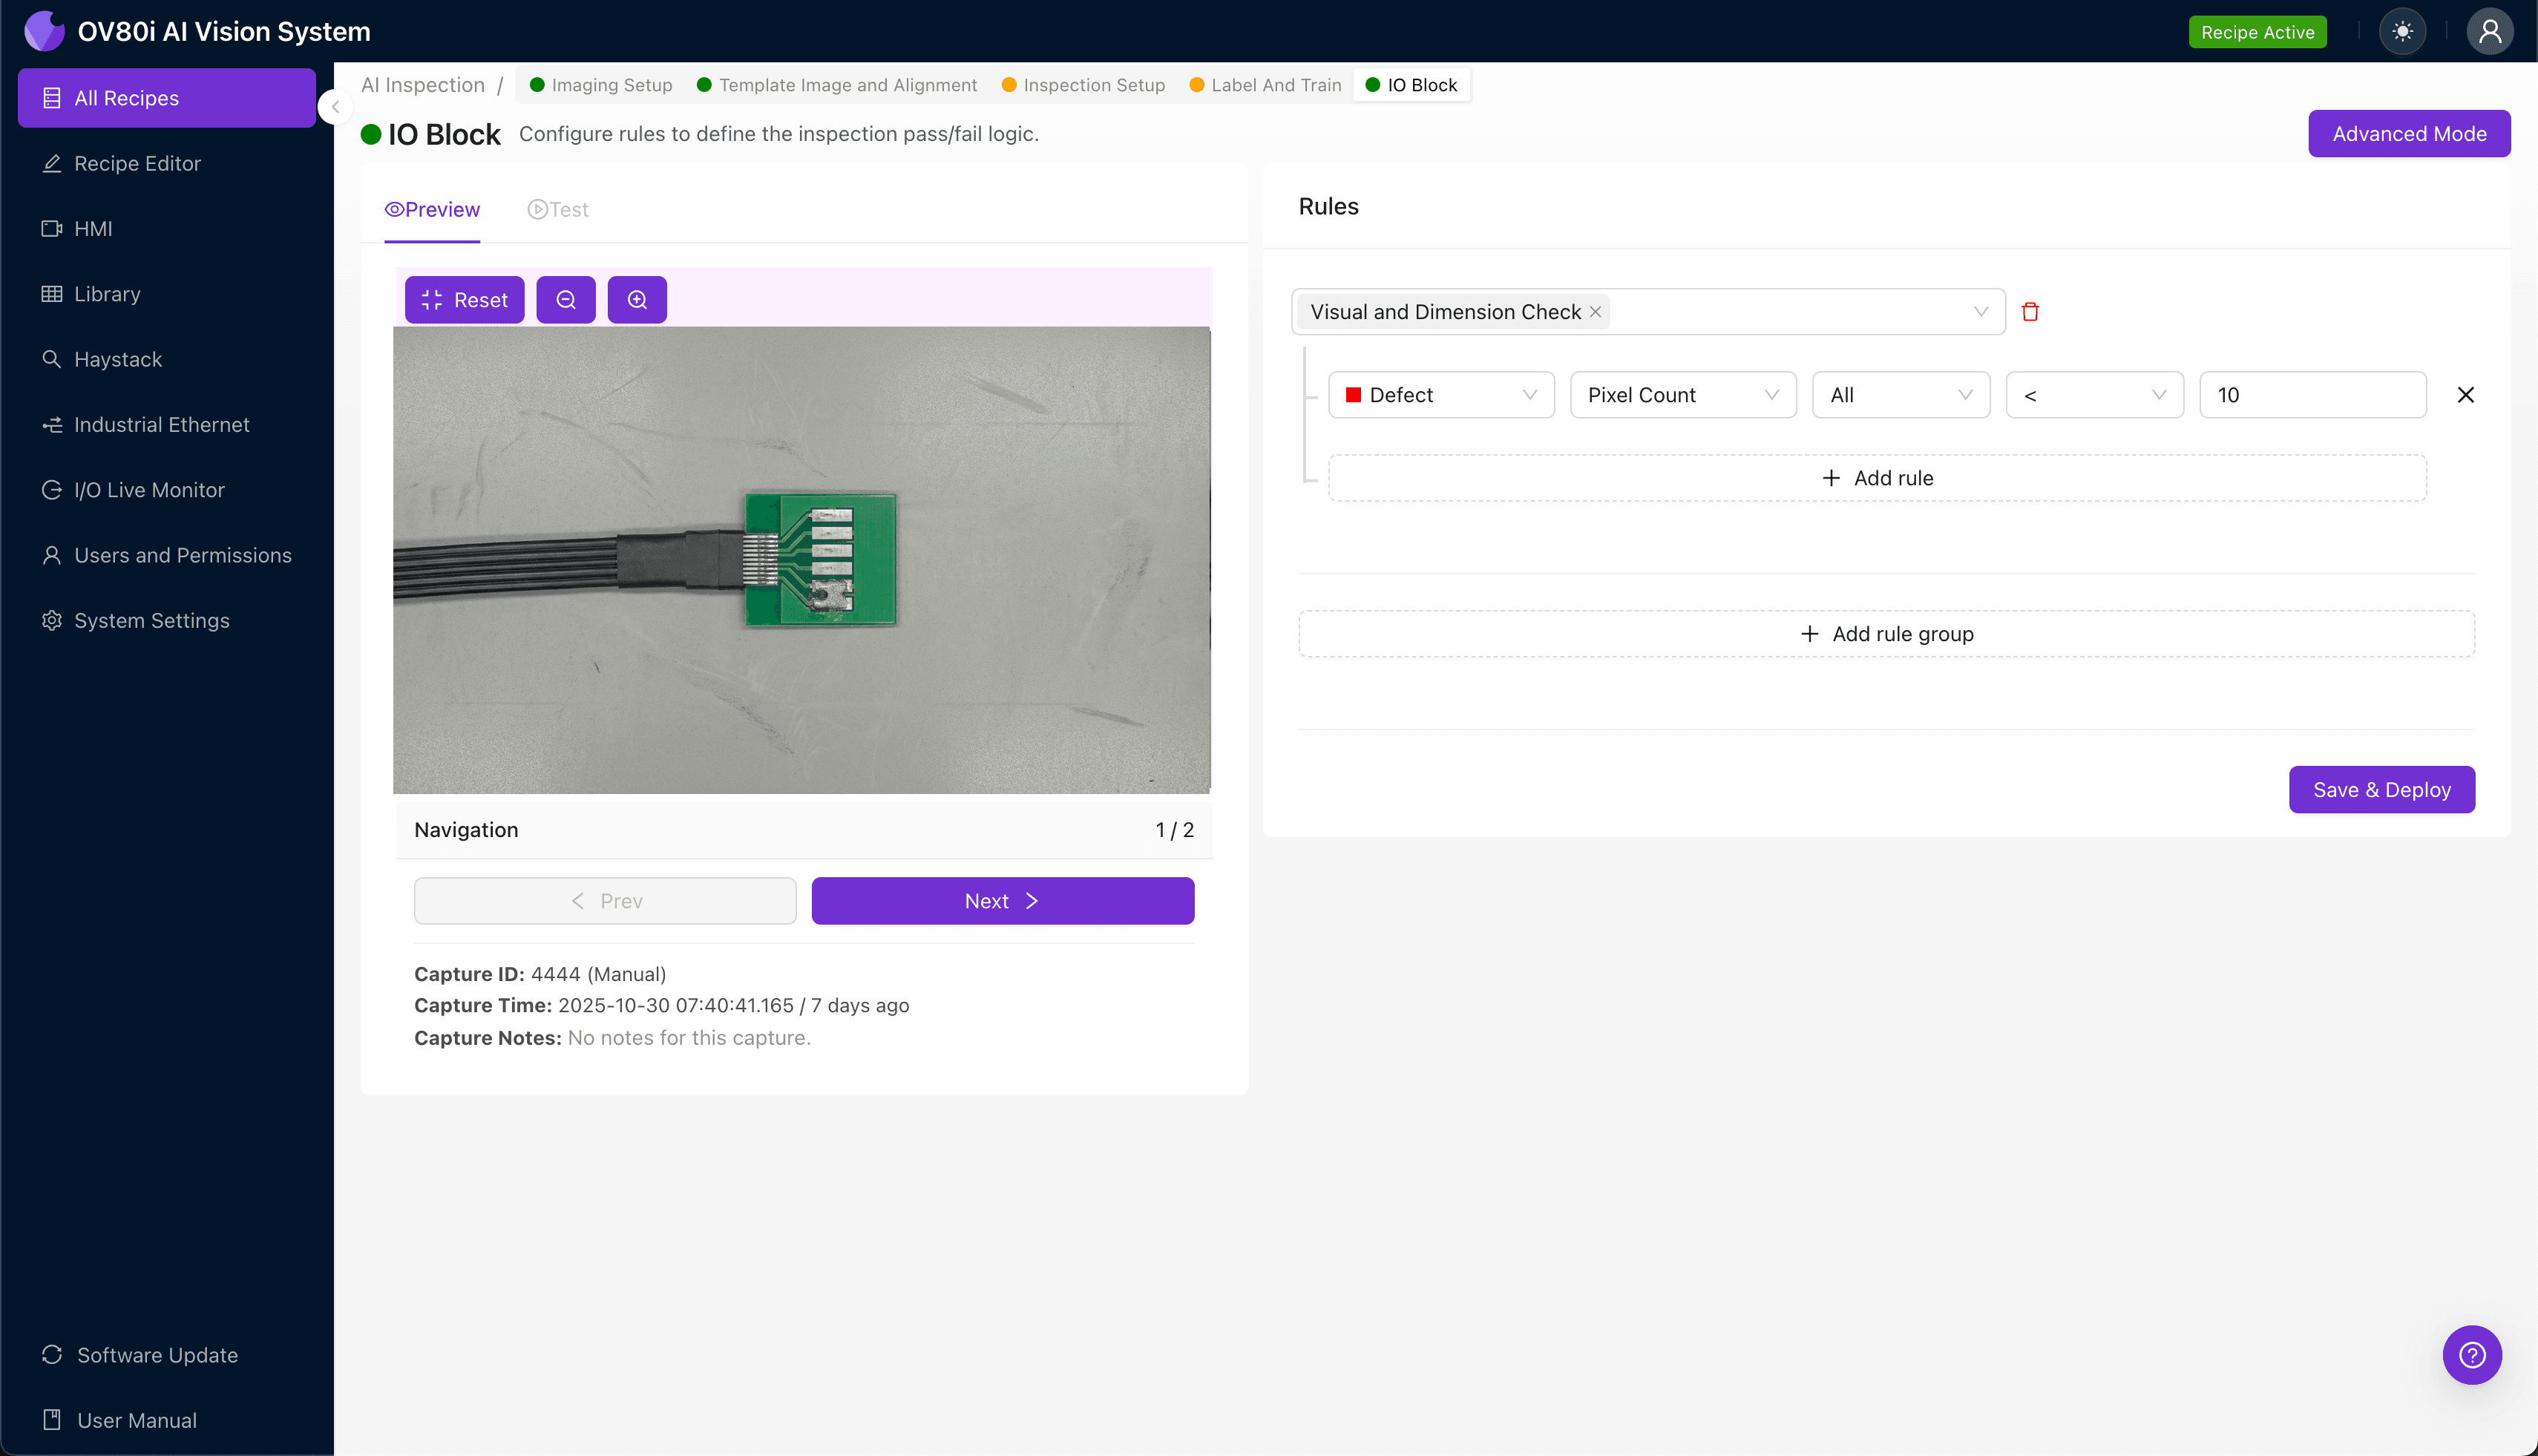The image size is (2538, 1456).
Task: Open the Imaging Setup step
Action: (x=611, y=84)
